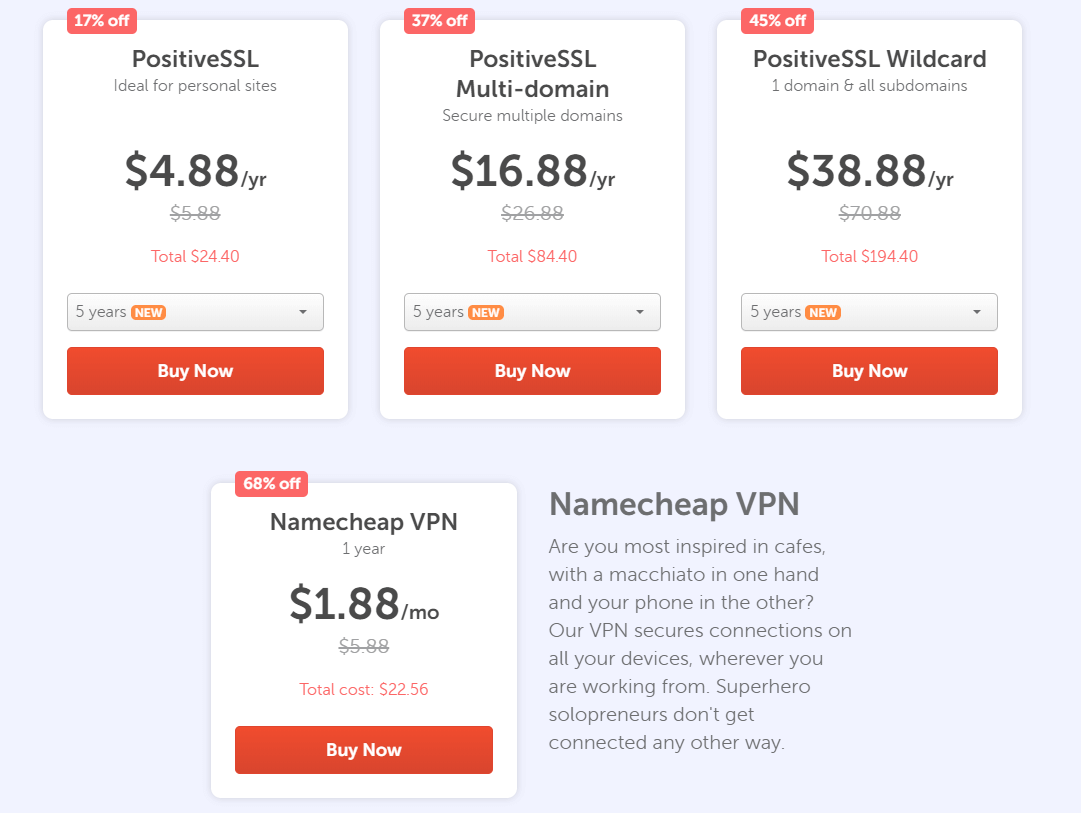
Task: Click the NEW tag in Wildcard dropdown
Action: (823, 312)
